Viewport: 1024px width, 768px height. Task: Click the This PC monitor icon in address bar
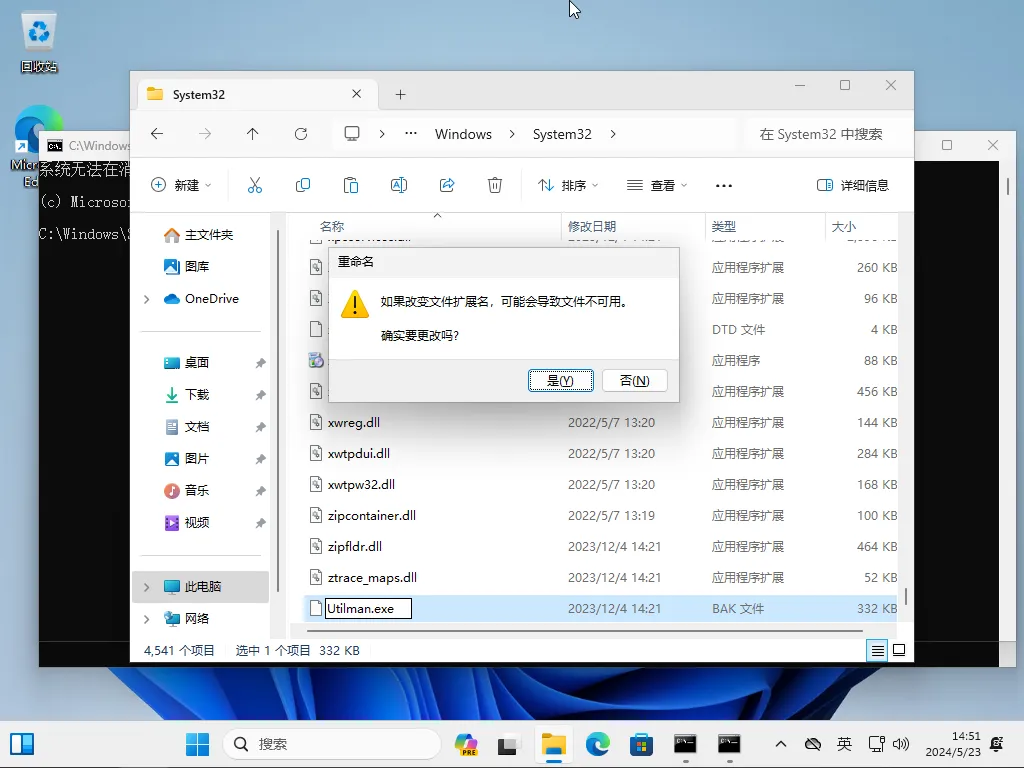pos(352,134)
